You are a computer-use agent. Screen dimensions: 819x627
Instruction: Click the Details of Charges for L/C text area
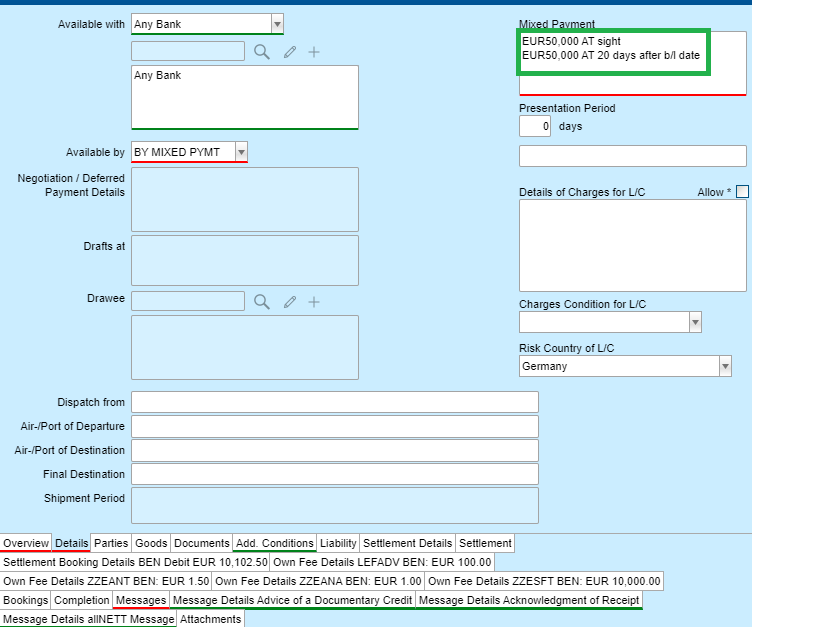[633, 246]
